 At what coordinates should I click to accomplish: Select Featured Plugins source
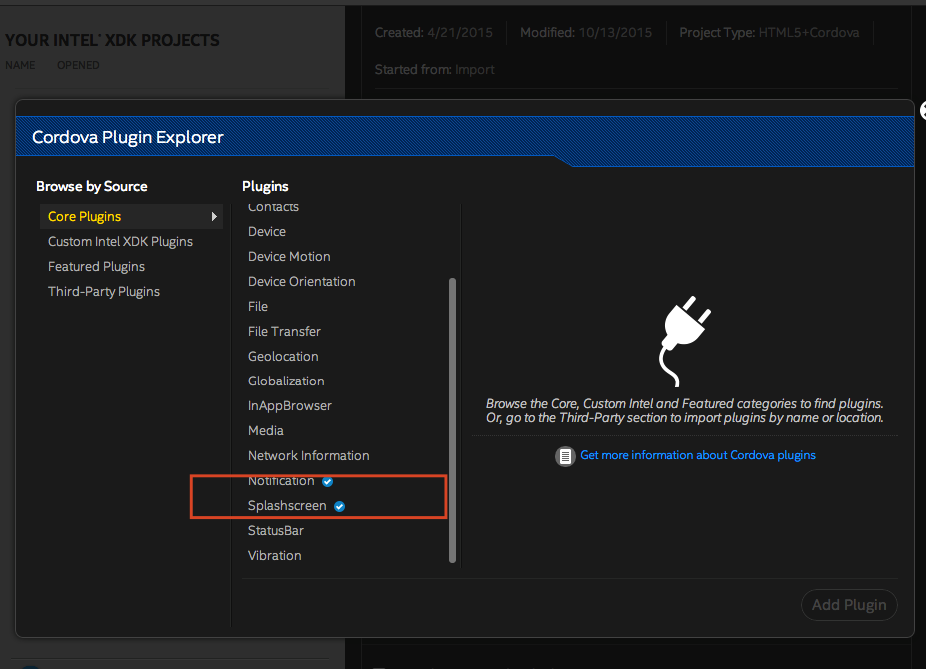click(96, 267)
